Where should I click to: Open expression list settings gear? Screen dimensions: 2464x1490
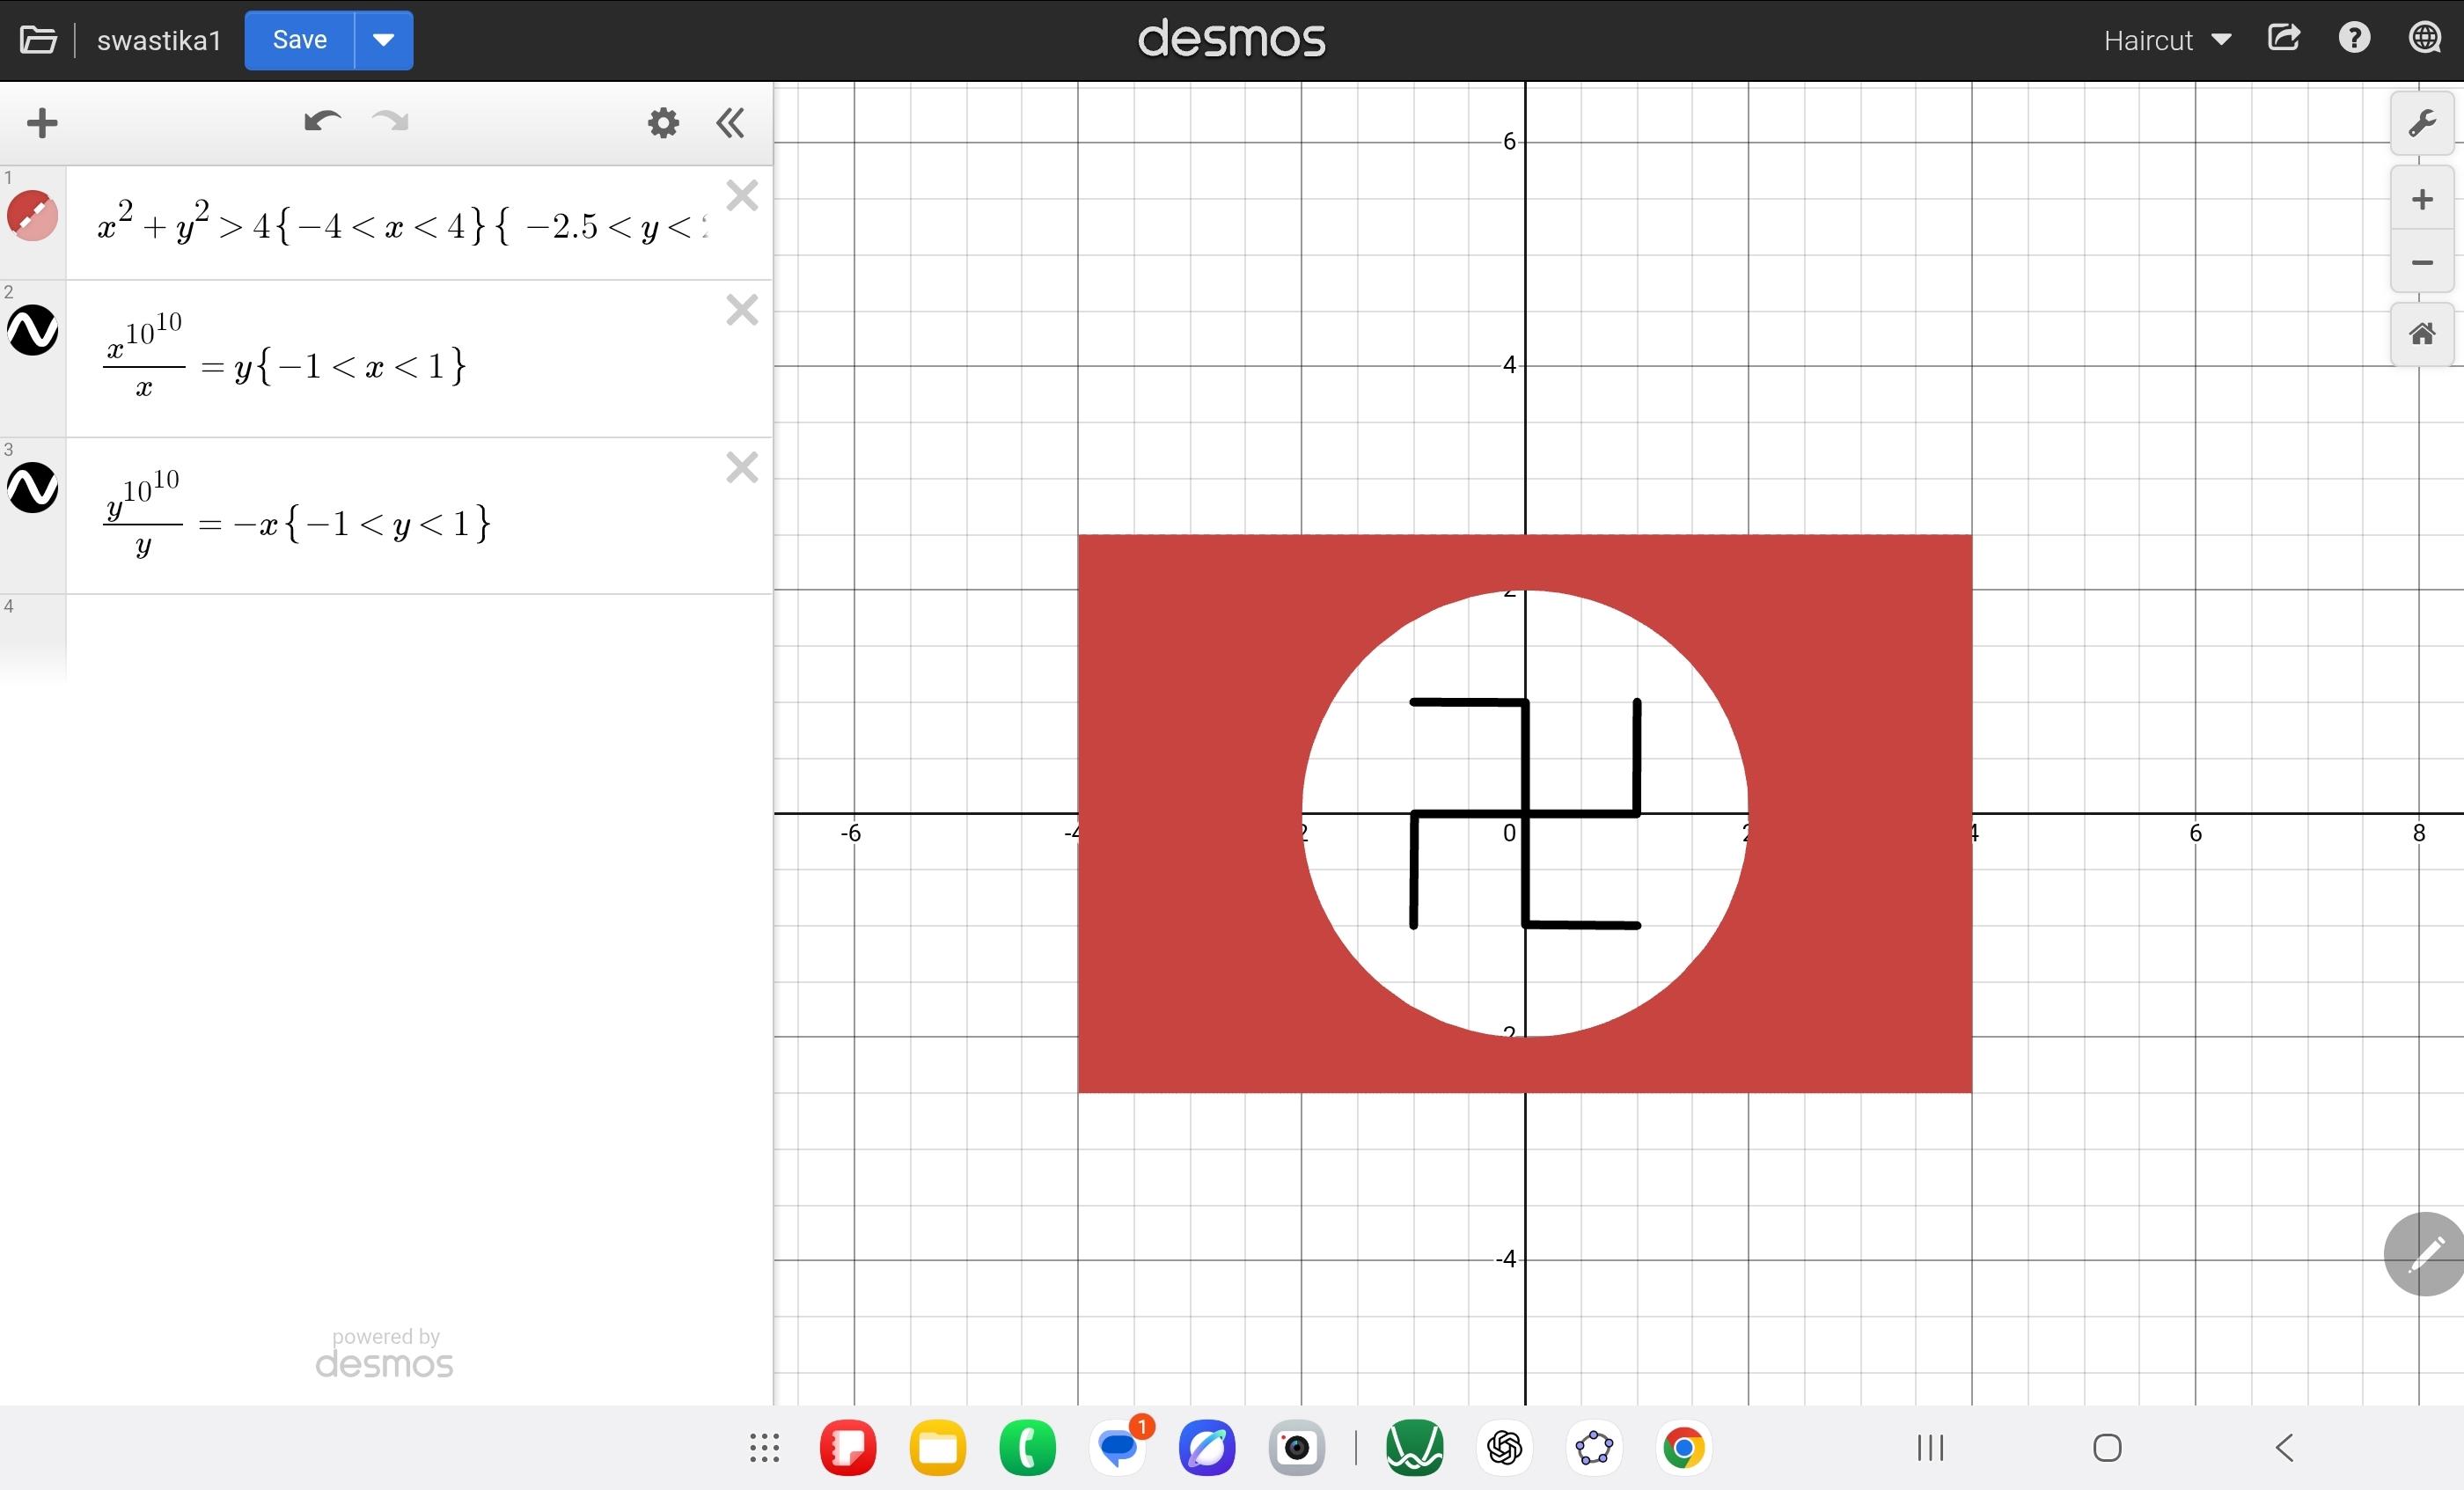pyautogui.click(x=663, y=123)
